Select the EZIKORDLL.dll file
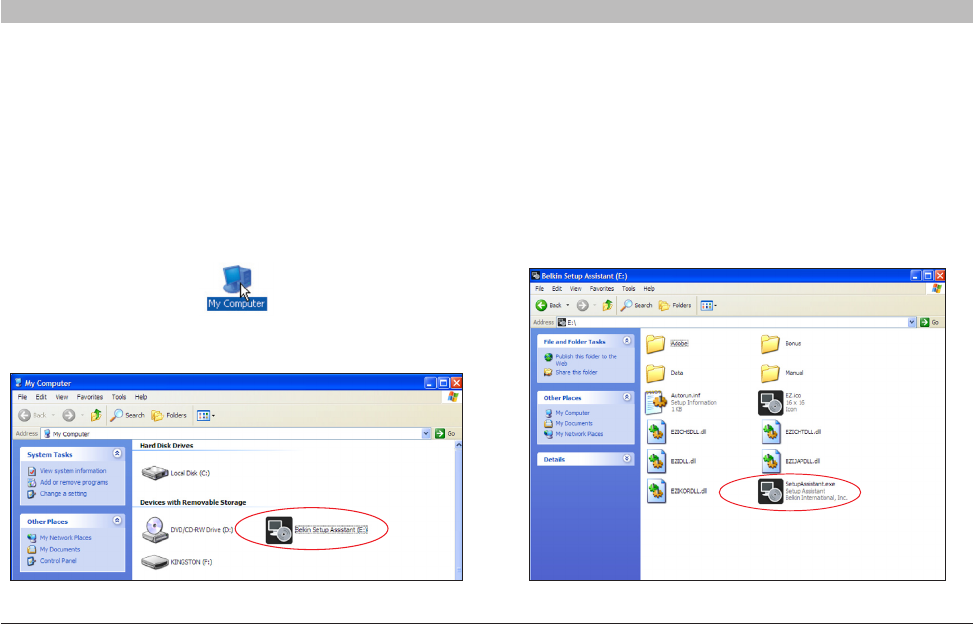The width and height of the screenshot is (973, 624). [677, 491]
